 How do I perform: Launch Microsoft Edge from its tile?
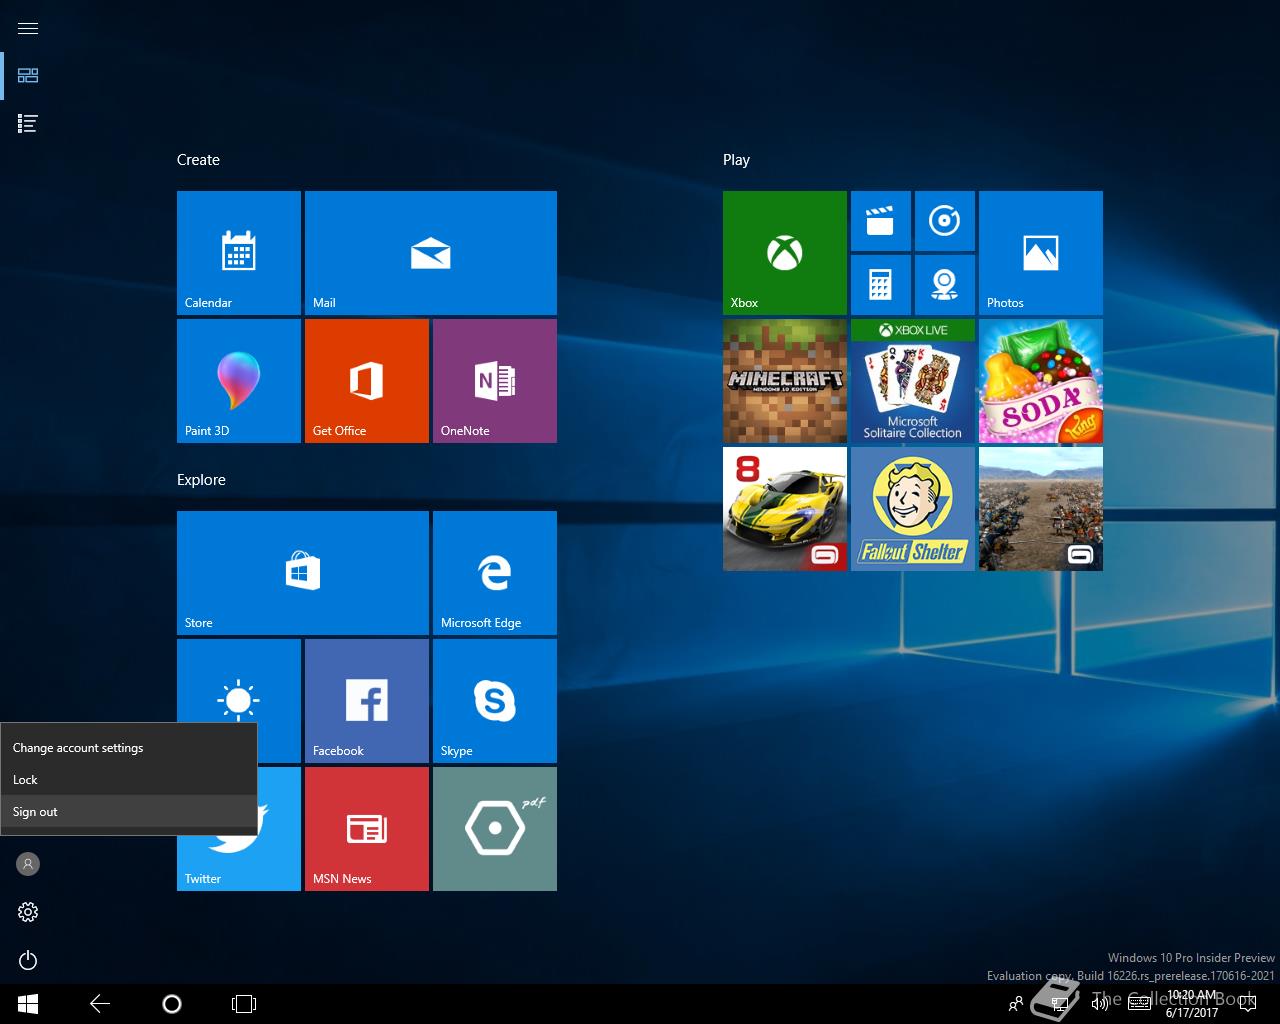pyautogui.click(x=495, y=573)
